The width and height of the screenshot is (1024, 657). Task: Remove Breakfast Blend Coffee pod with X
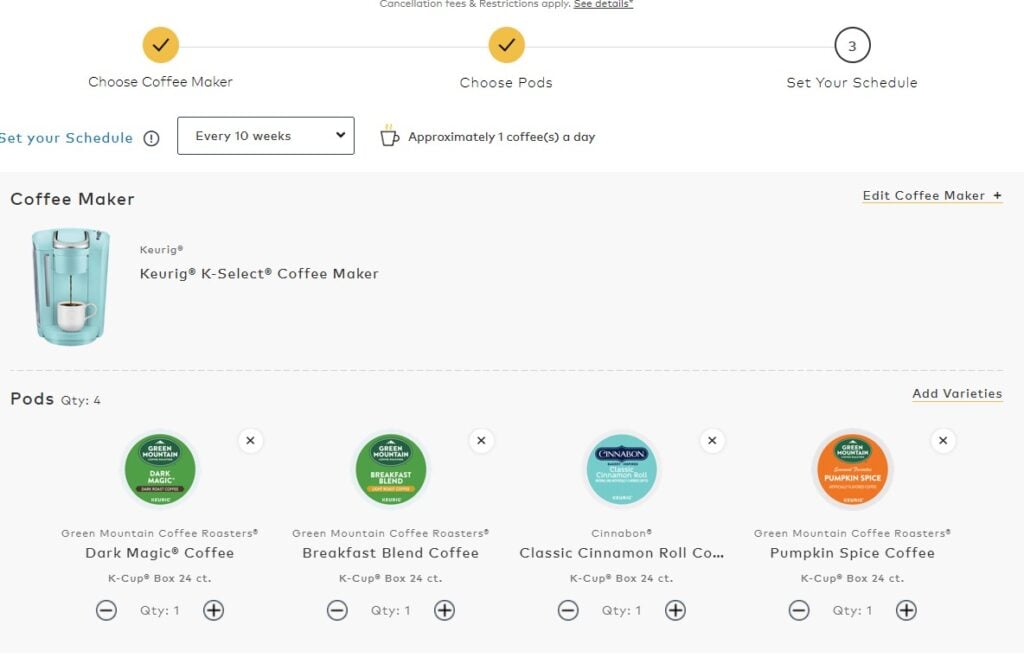tap(481, 440)
